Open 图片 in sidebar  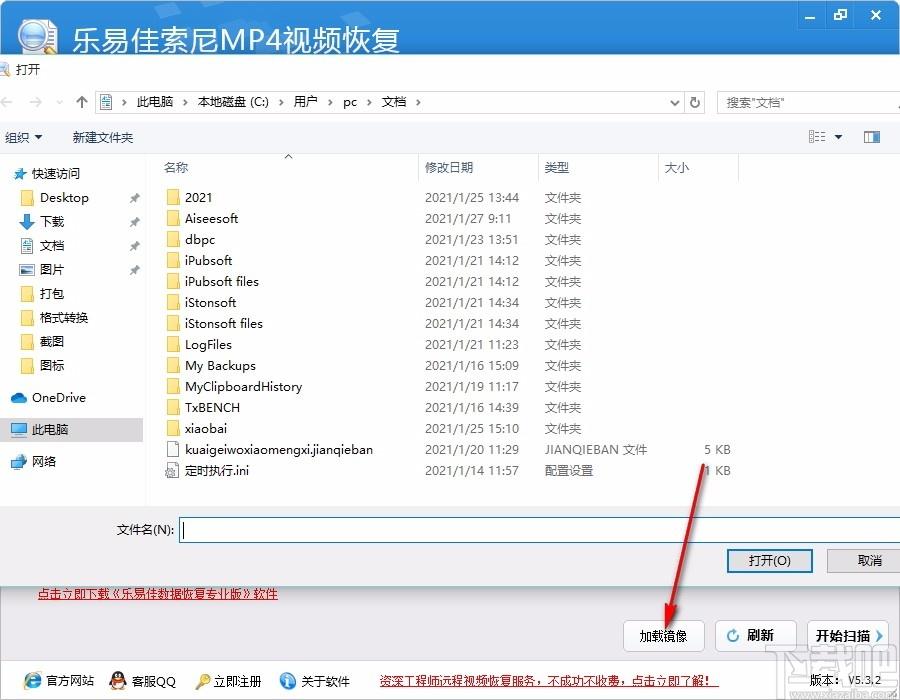tap(42, 270)
